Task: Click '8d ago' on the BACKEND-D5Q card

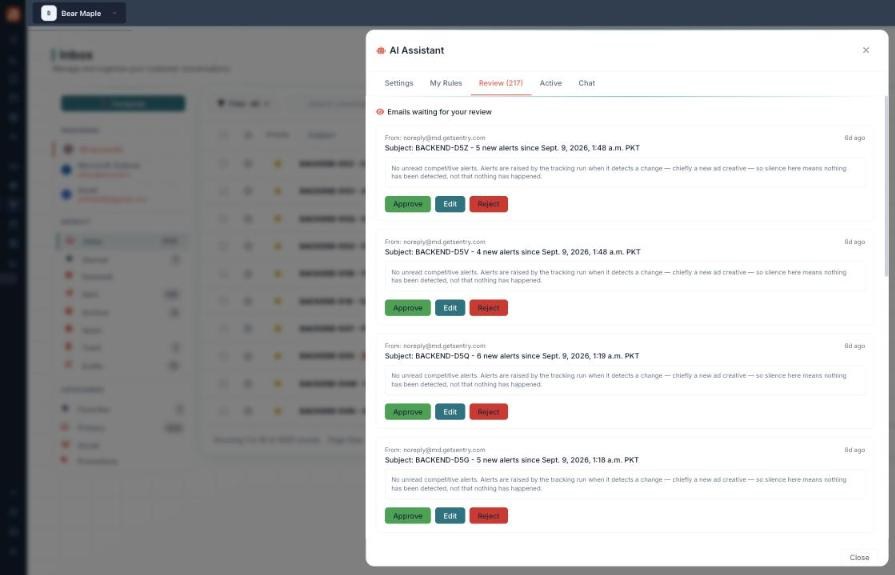Action: click(x=854, y=345)
